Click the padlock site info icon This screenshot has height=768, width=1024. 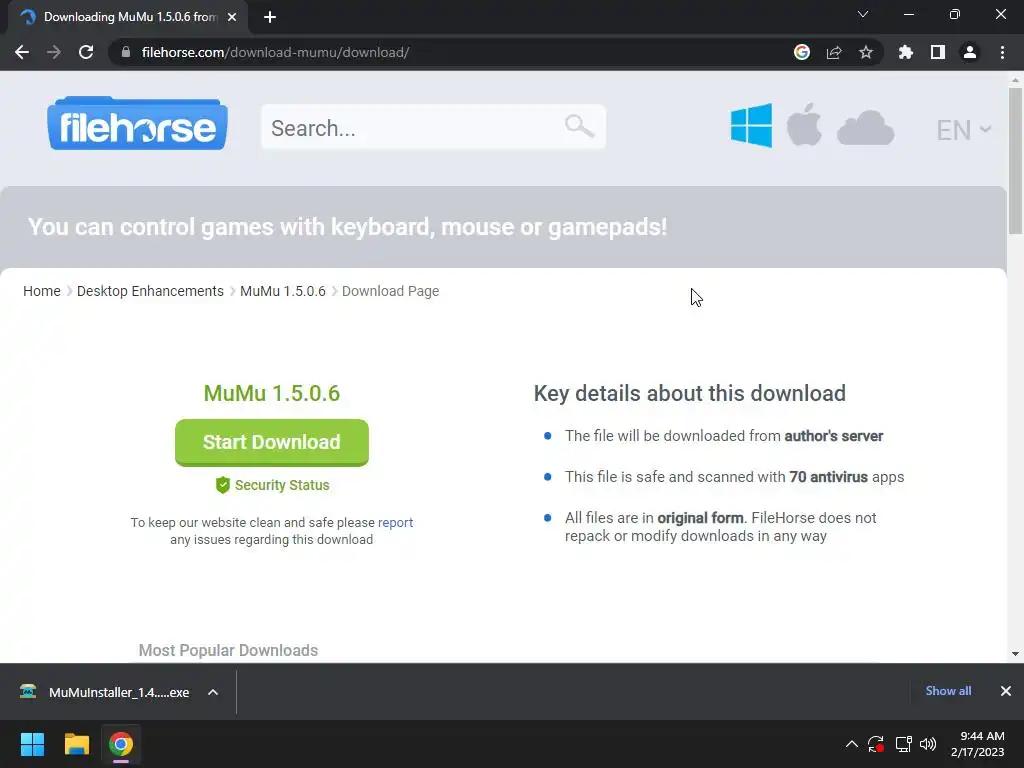126,52
